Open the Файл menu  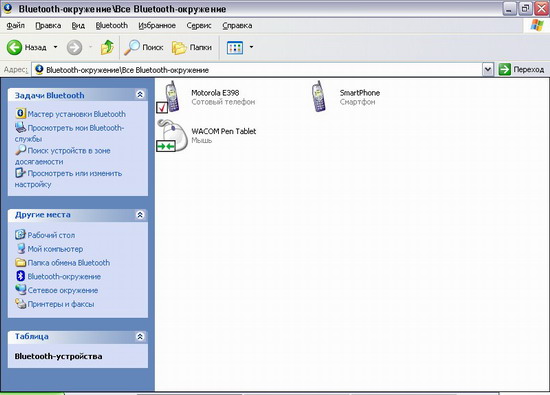[15, 25]
